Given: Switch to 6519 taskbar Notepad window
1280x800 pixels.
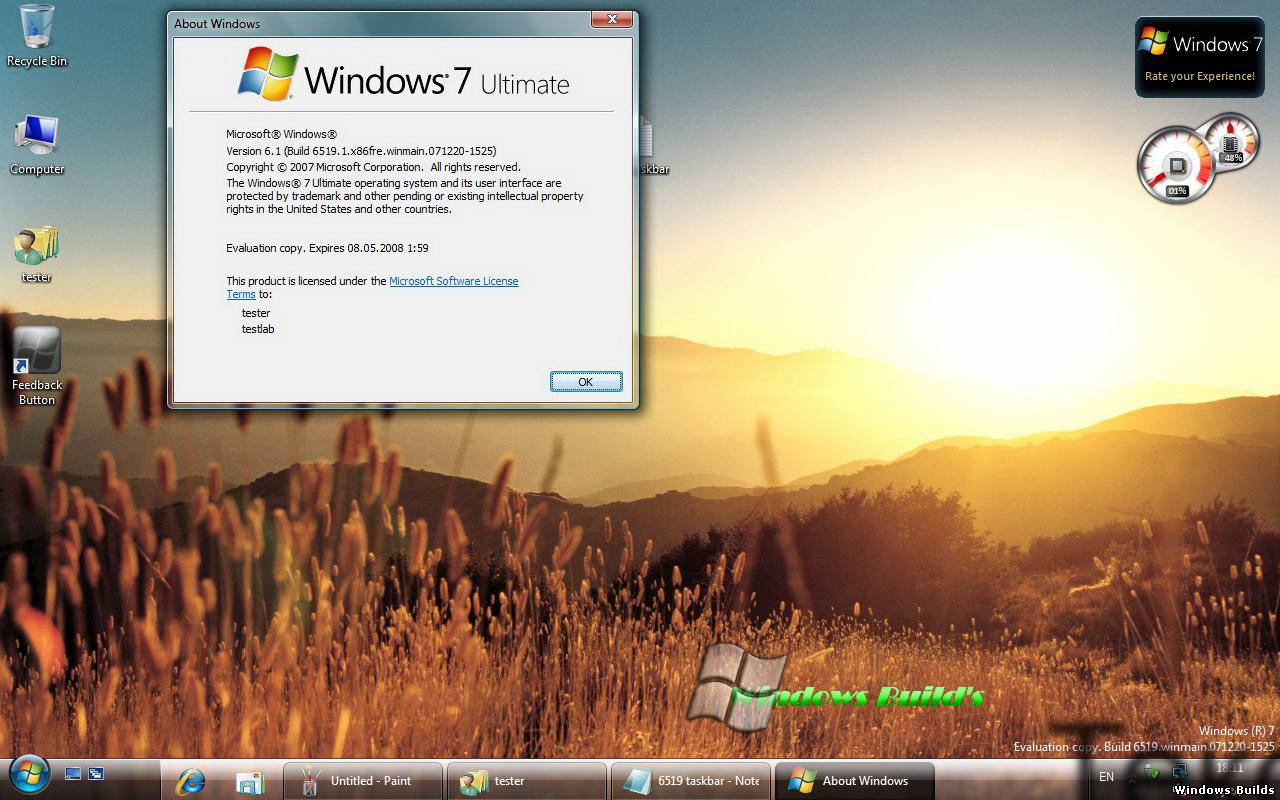Looking at the screenshot, I should coord(691,781).
